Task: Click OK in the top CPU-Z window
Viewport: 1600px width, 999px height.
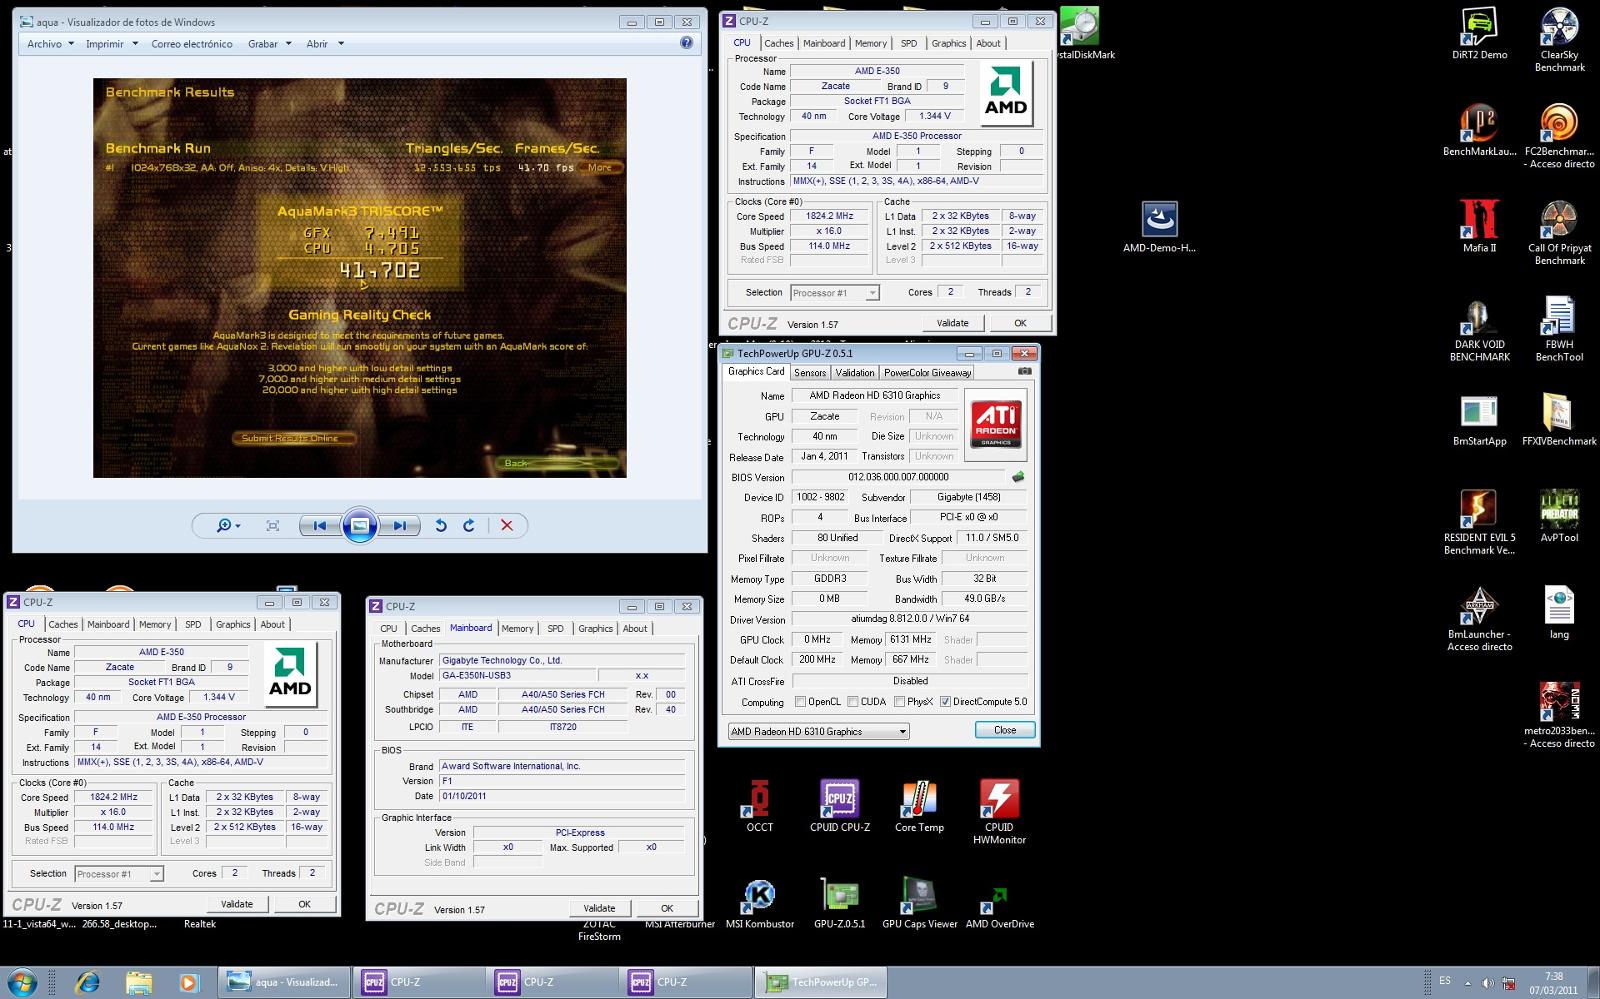Action: pyautogui.click(x=1020, y=323)
